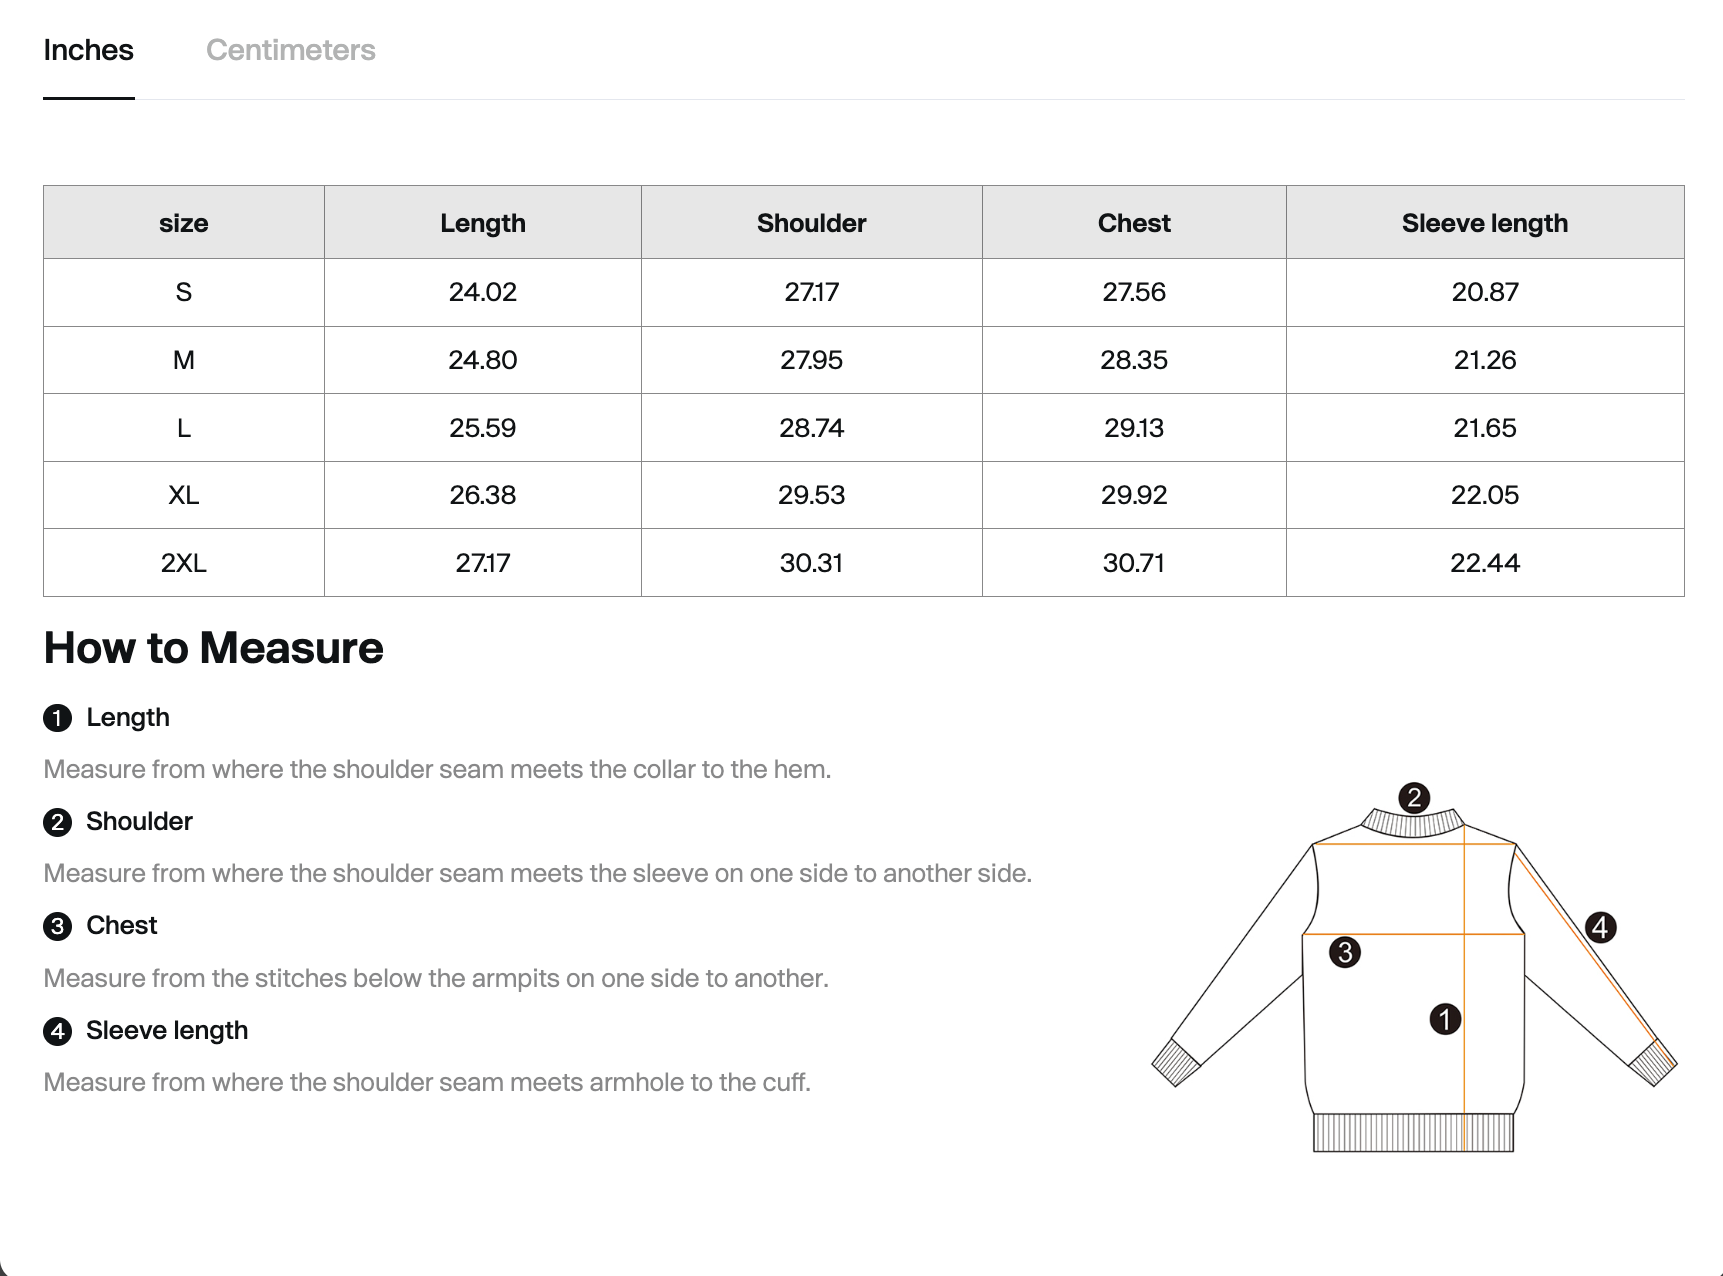Click marker 2 at the sweater collar
1723x1276 pixels.
tap(1413, 797)
